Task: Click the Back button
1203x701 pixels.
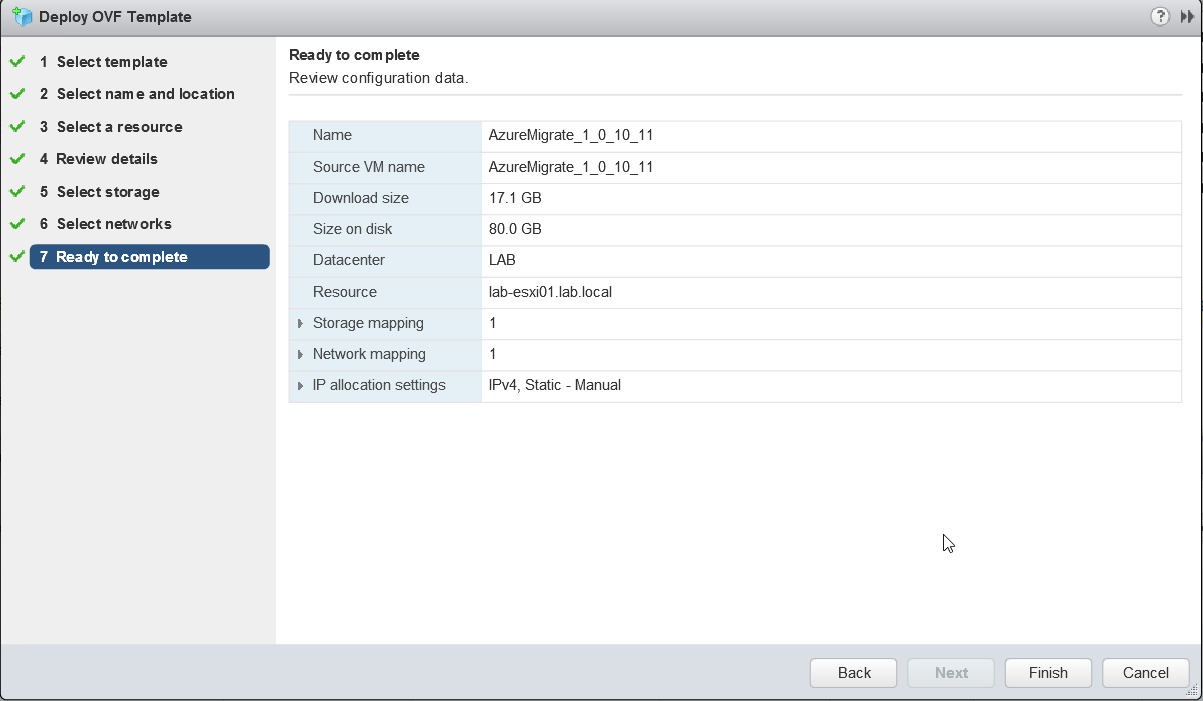Action: (853, 673)
